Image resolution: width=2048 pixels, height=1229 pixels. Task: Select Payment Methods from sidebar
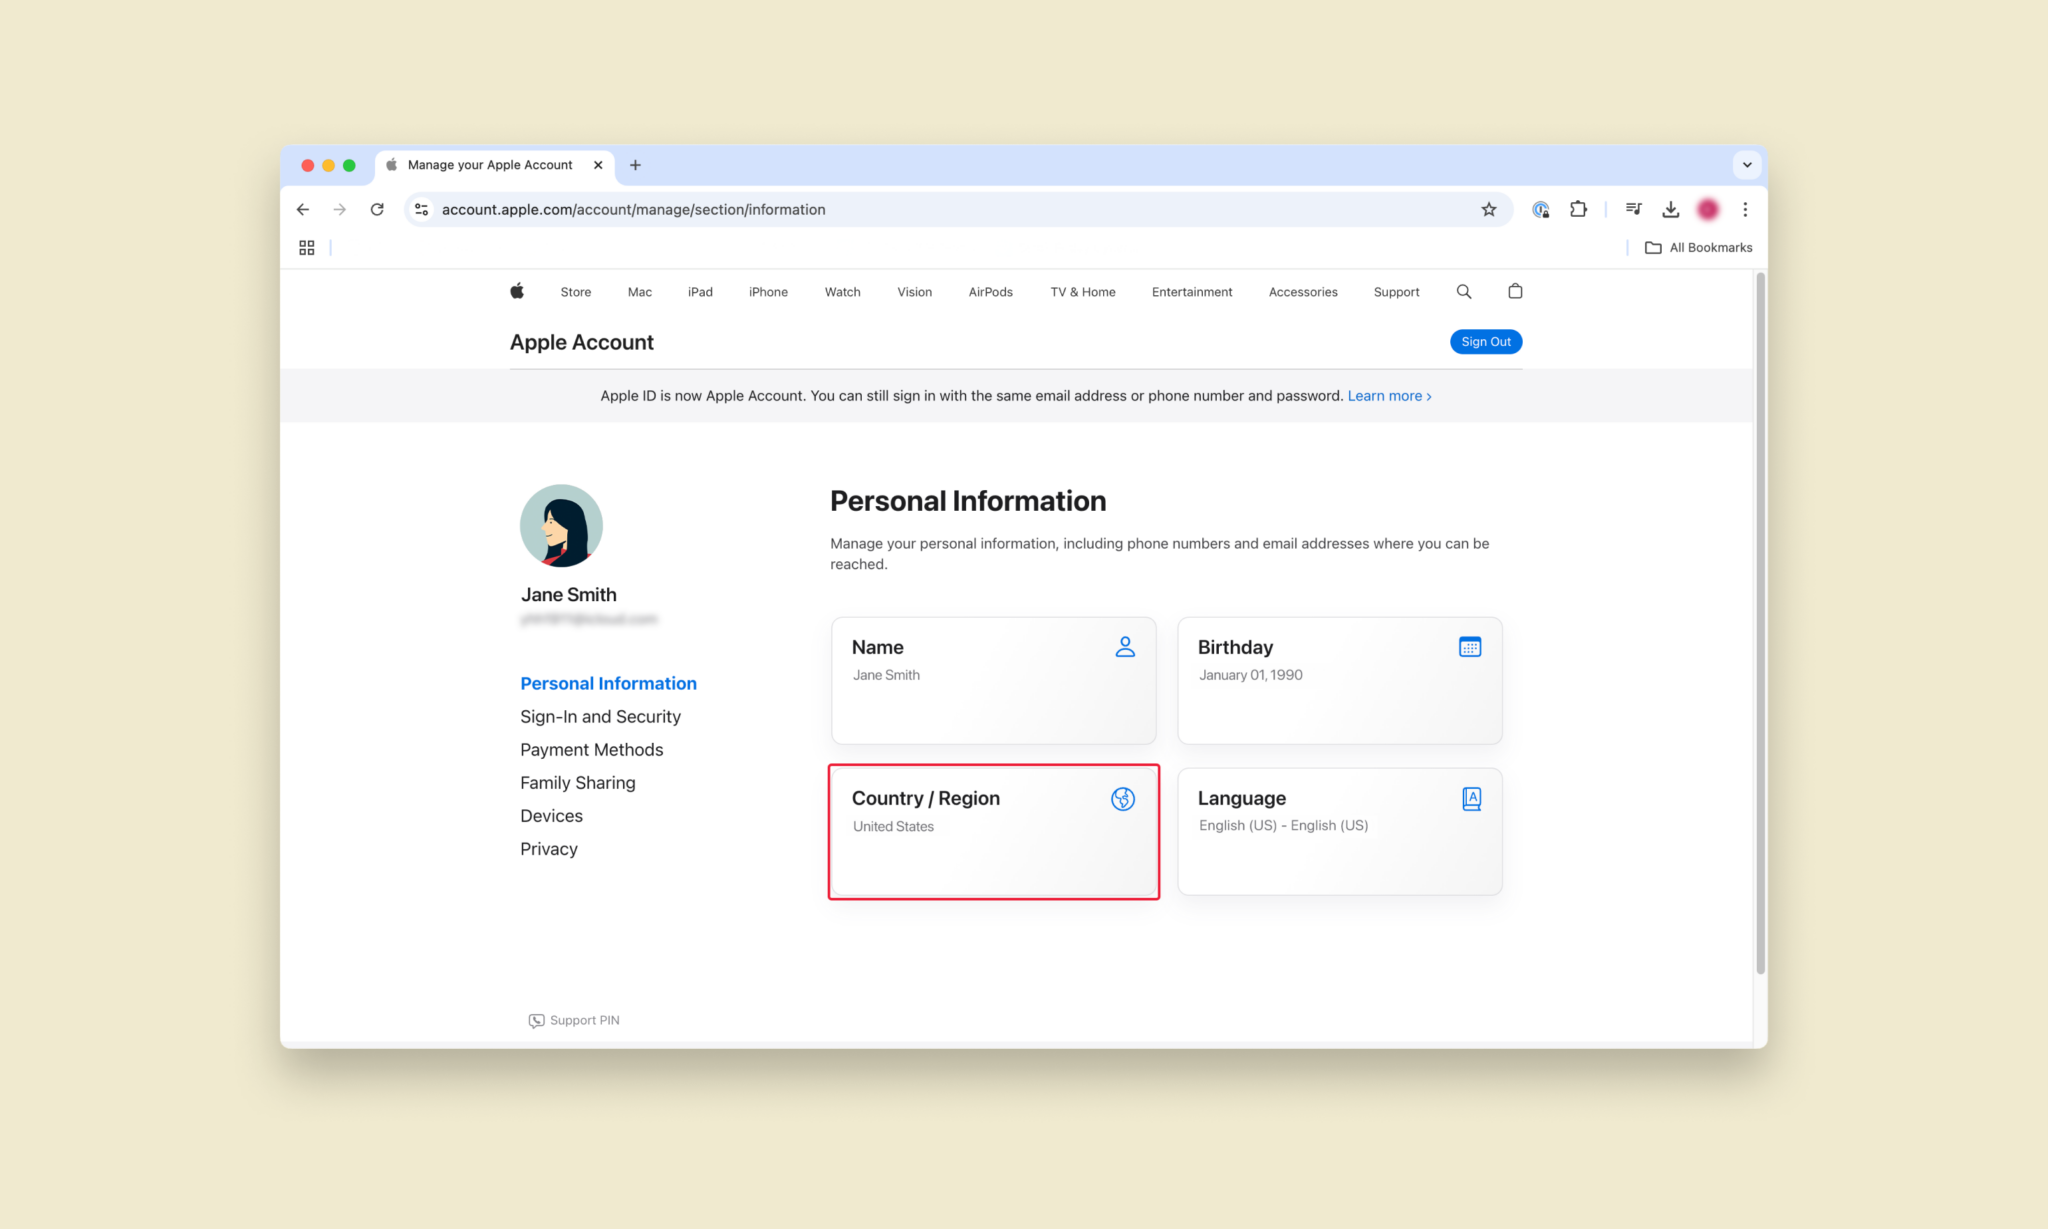click(x=592, y=749)
